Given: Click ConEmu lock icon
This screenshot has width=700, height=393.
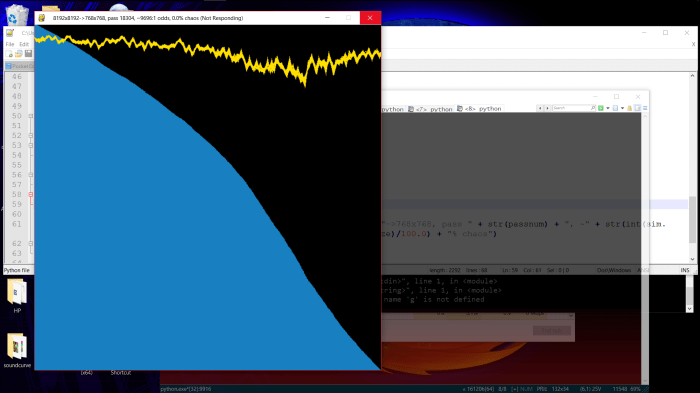Looking at the screenshot, I should click(630, 108).
